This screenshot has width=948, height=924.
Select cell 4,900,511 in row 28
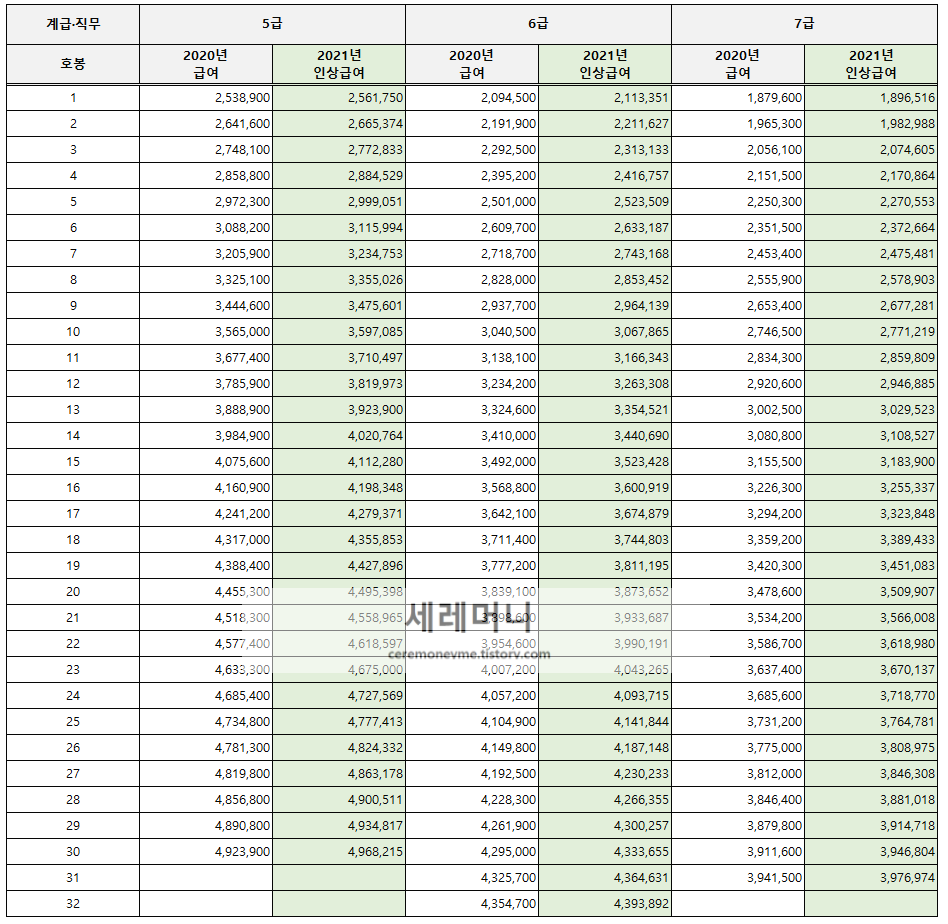tap(339, 800)
